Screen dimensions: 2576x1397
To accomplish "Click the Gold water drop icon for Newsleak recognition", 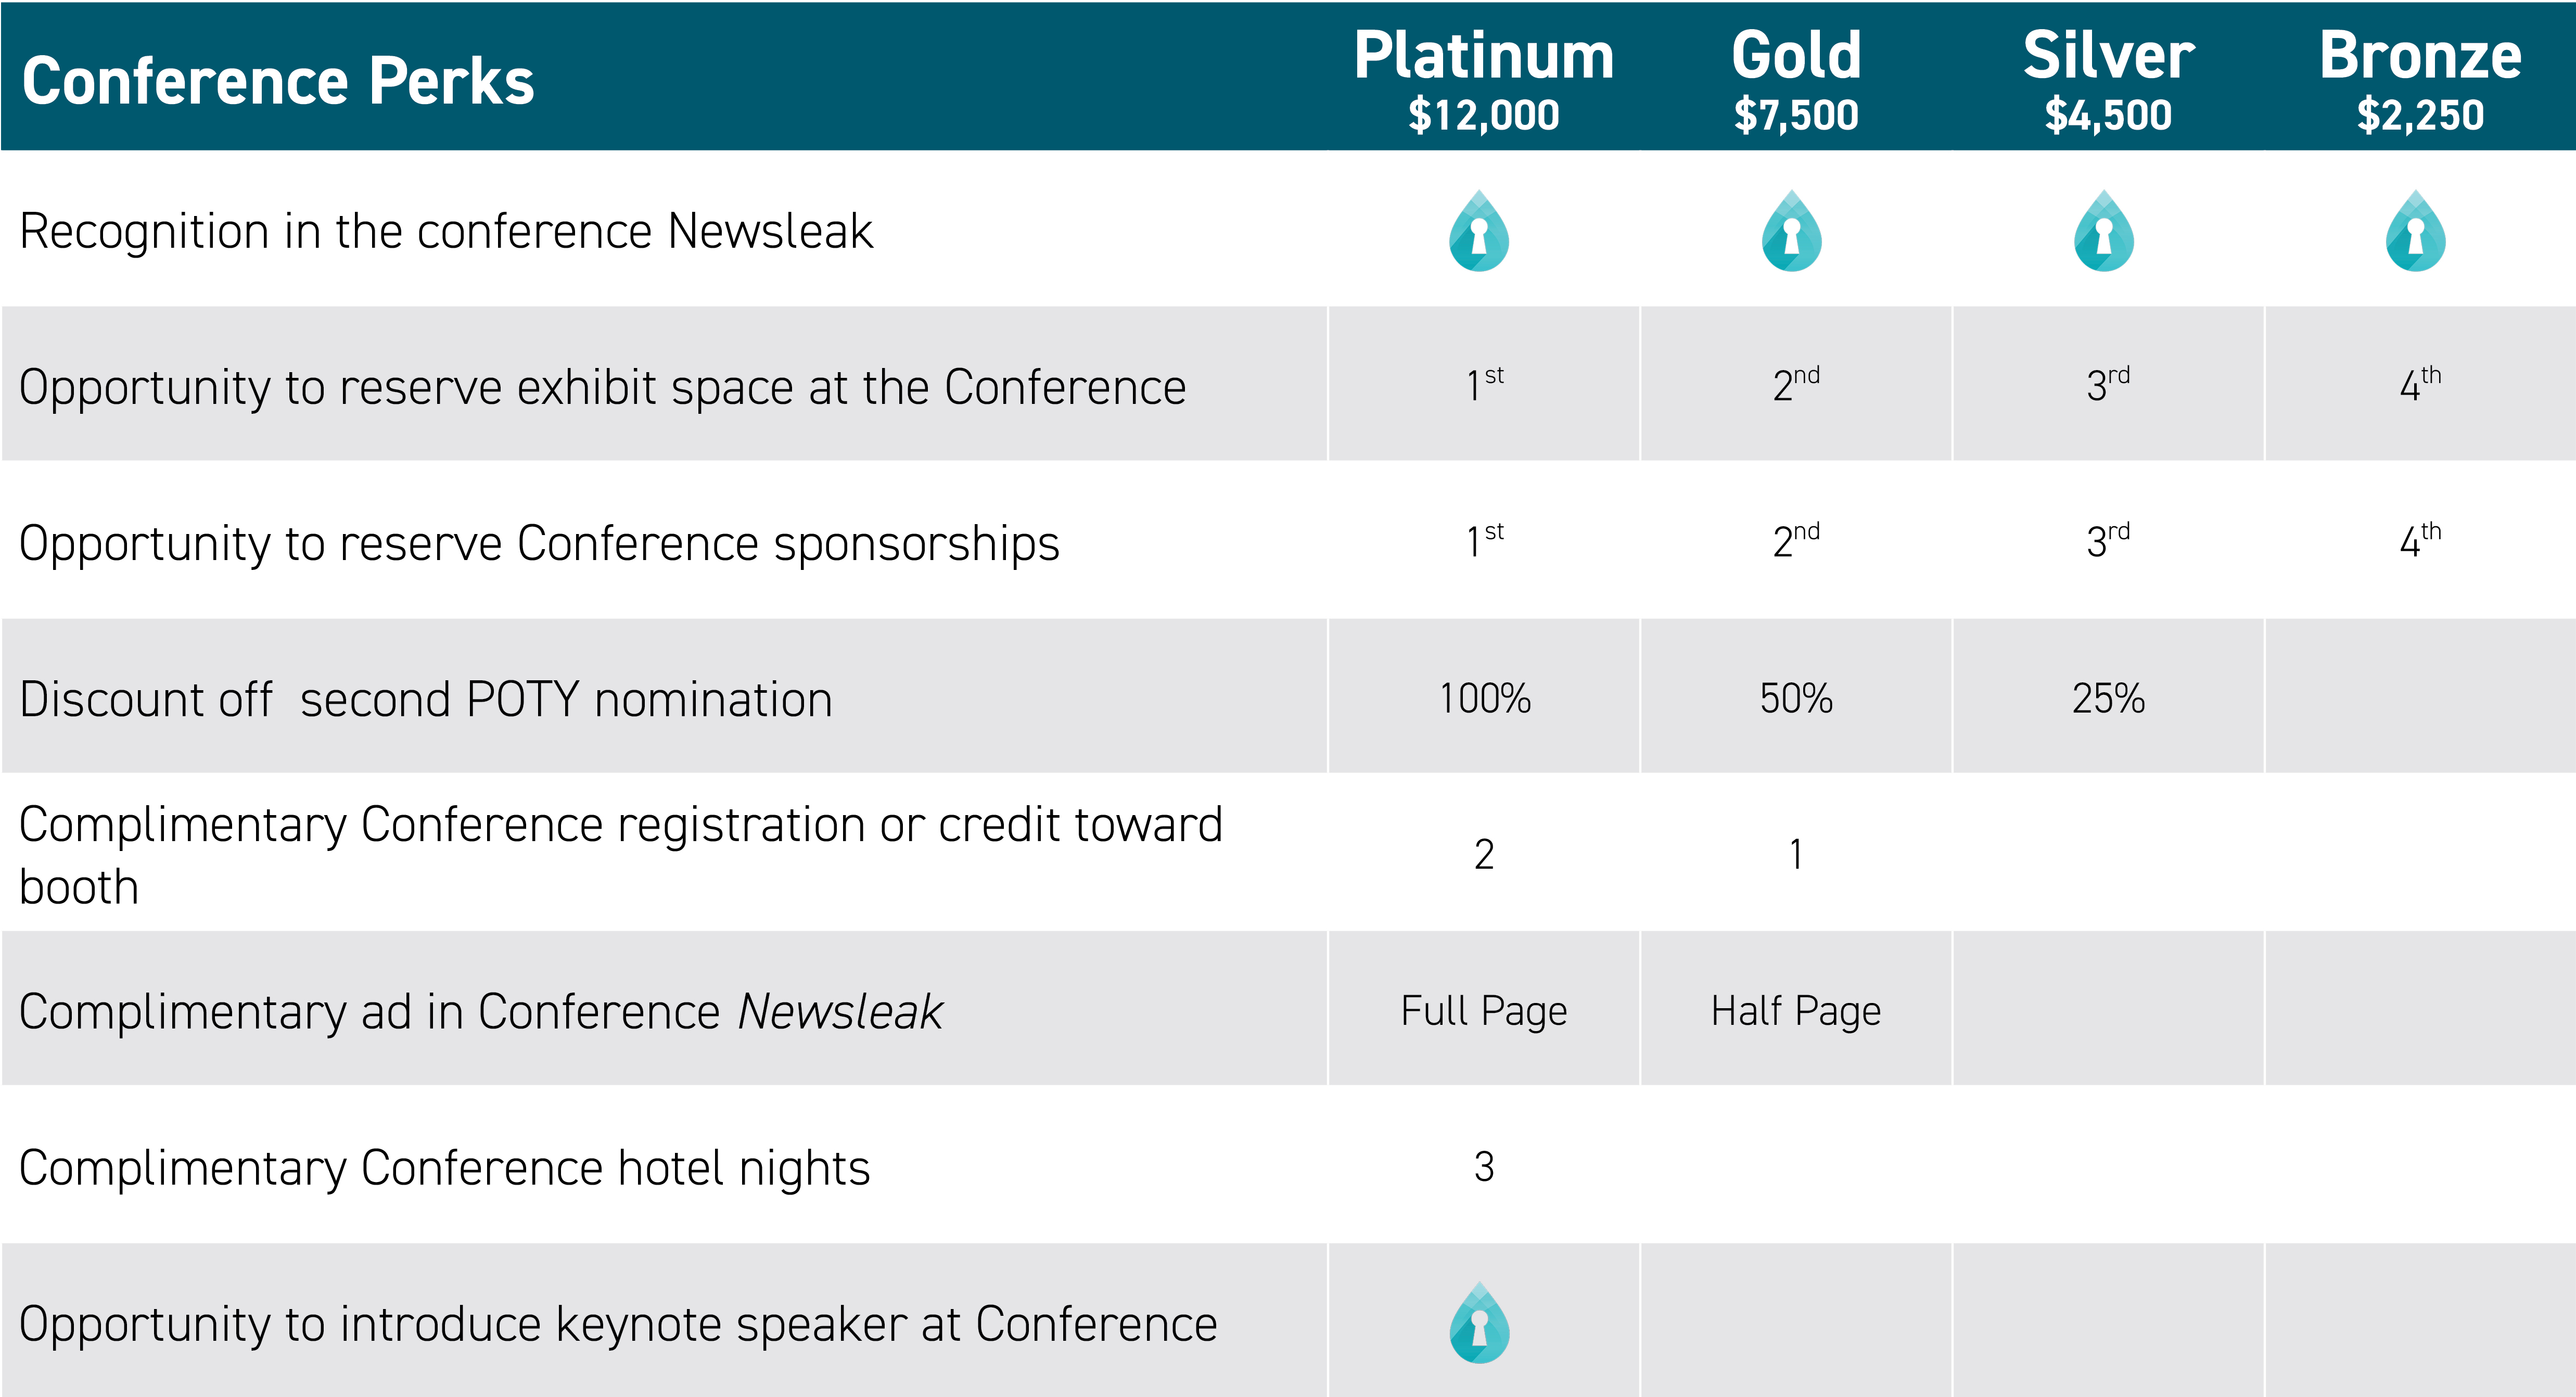I will (x=1791, y=230).
